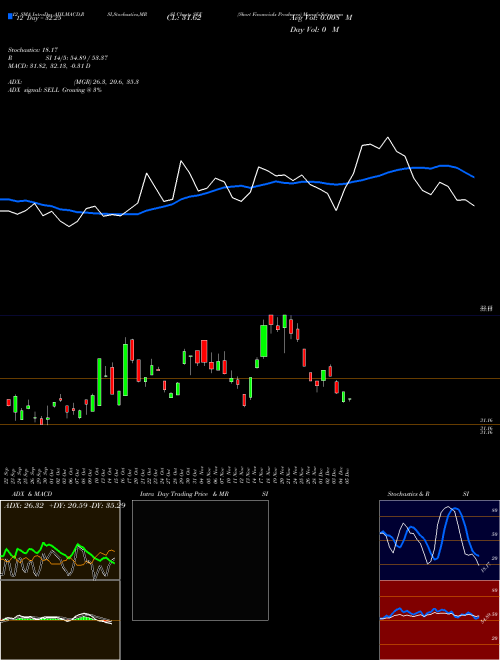Image resolution: width=500 pixels, height=660 pixels.
Task: Click the peak of the white price line
Action: 388,137
